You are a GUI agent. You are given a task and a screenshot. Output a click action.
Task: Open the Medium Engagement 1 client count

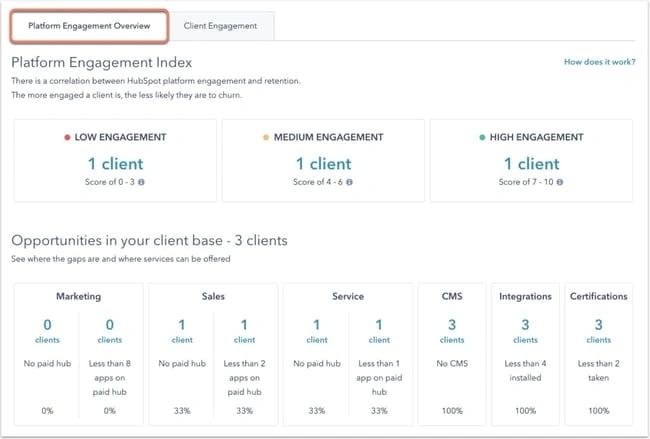322,164
